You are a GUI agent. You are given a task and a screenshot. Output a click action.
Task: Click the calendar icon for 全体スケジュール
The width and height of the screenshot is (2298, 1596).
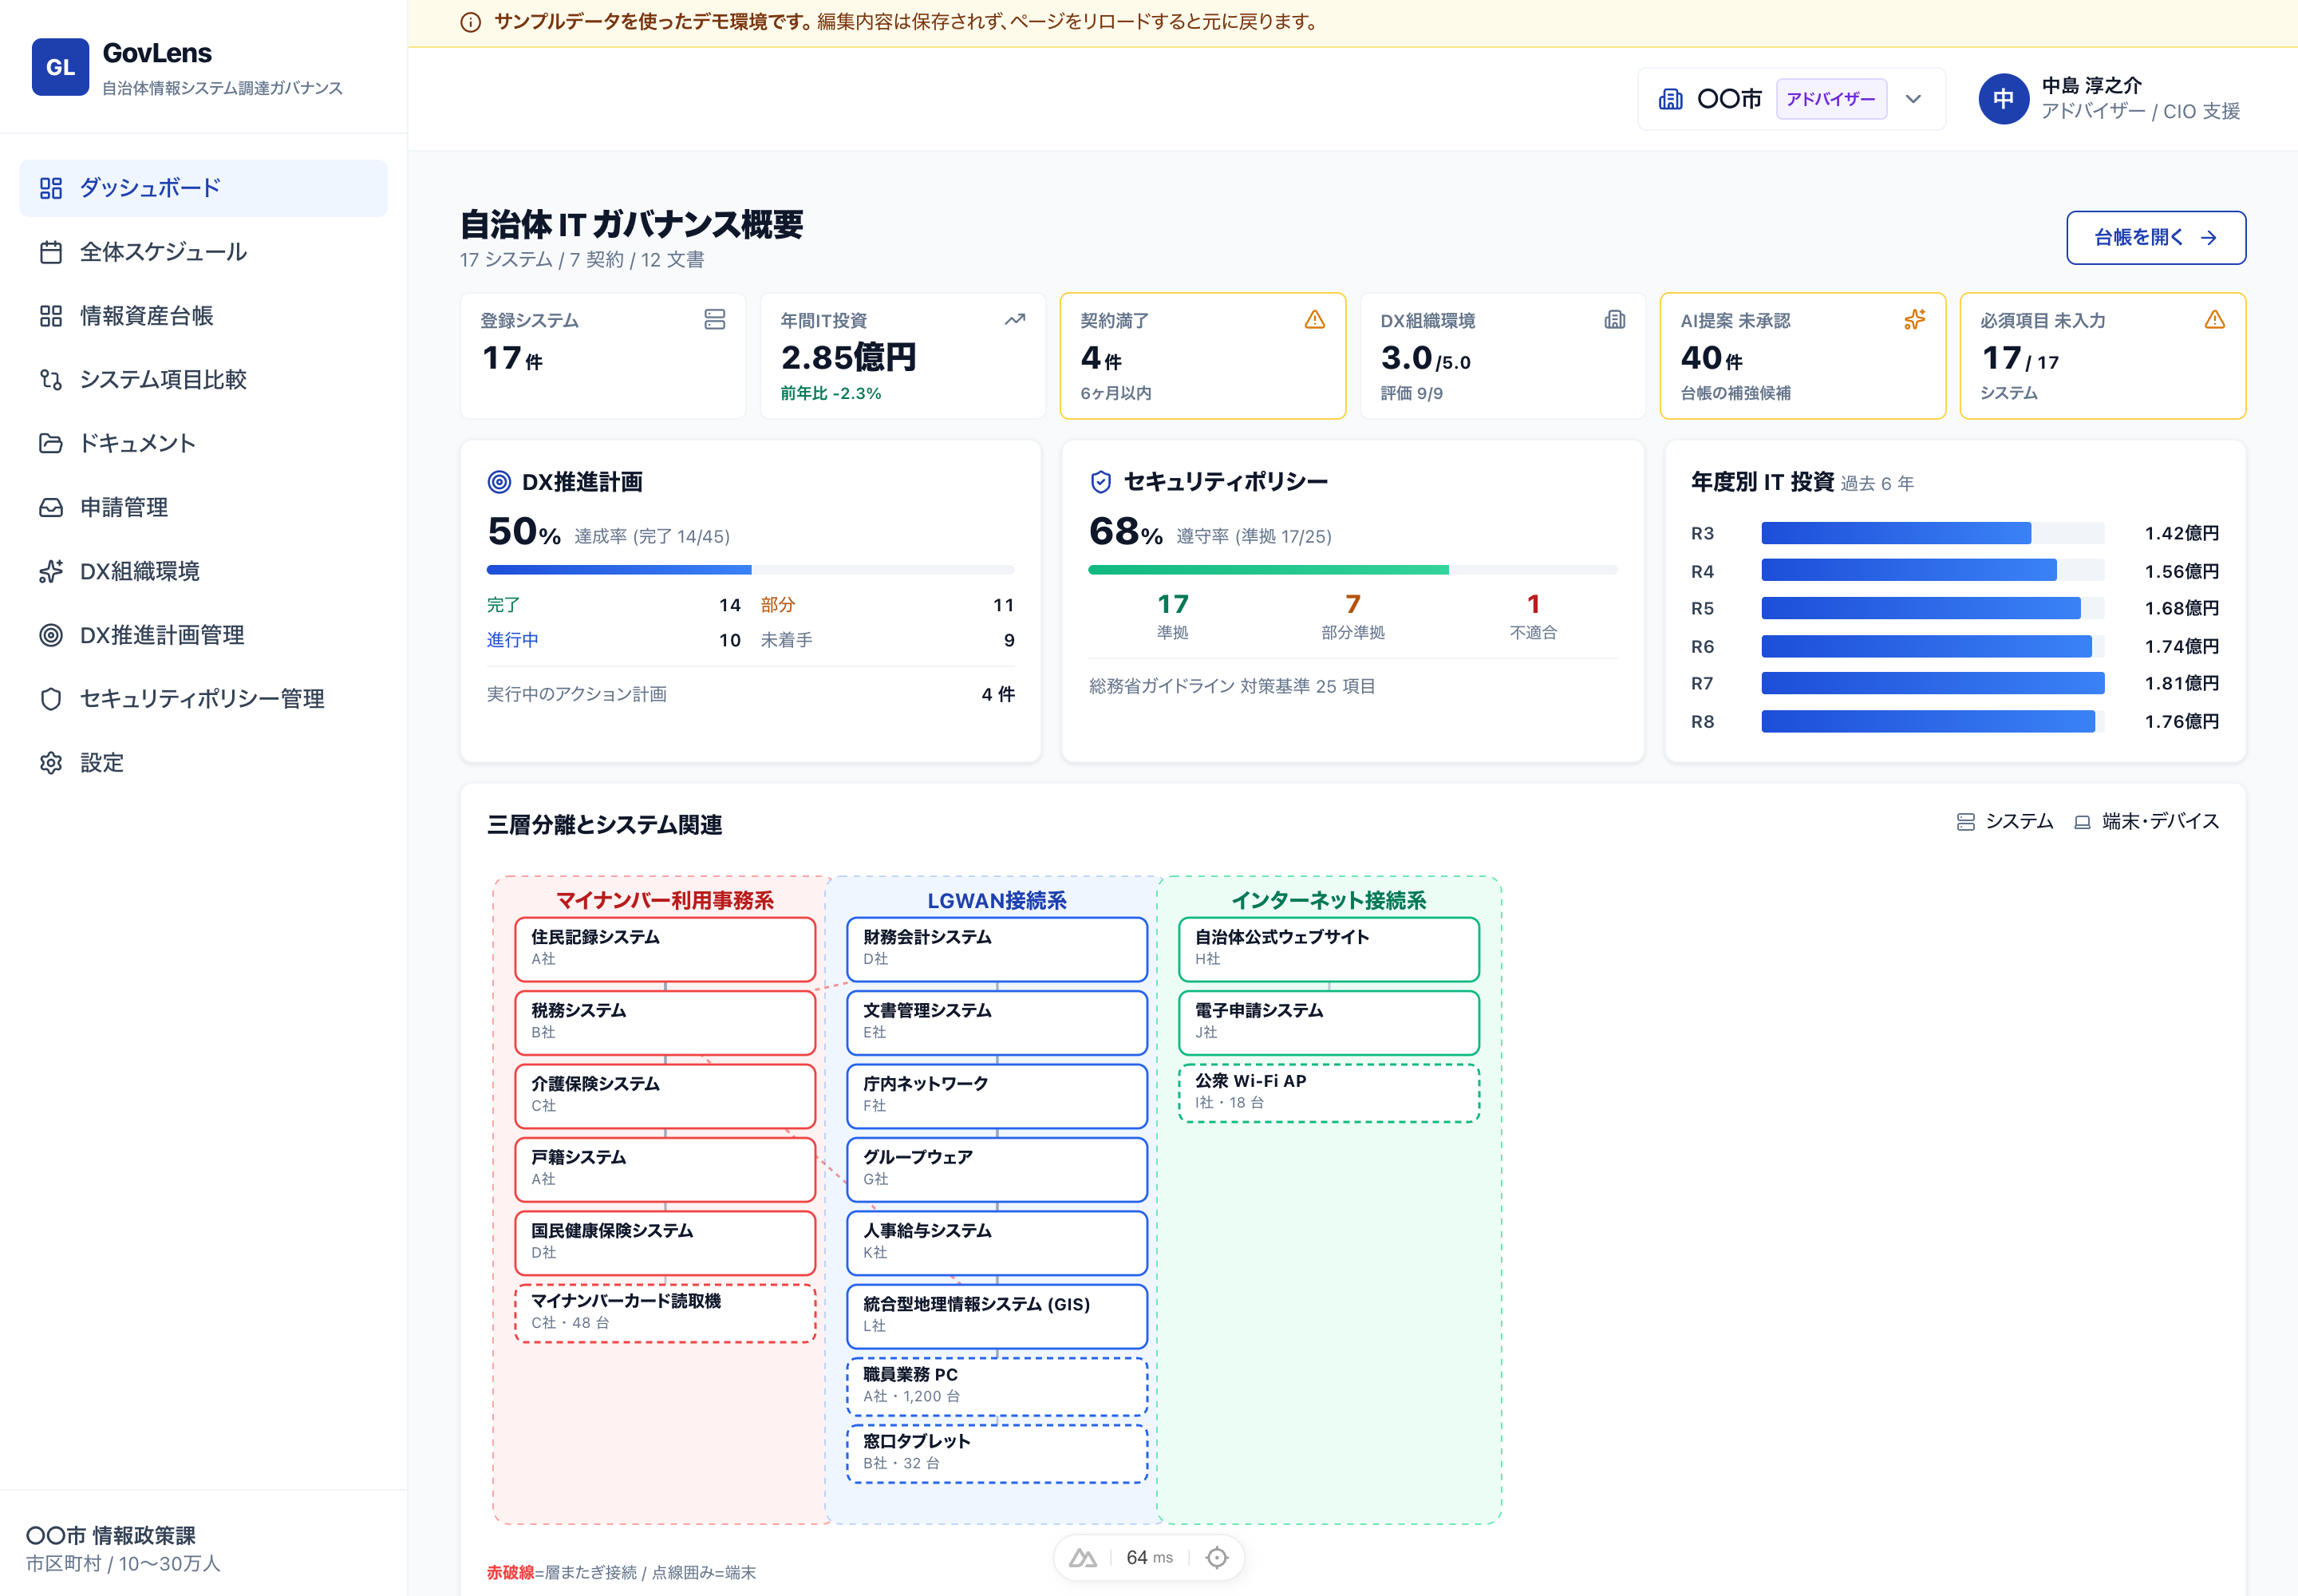(x=51, y=252)
